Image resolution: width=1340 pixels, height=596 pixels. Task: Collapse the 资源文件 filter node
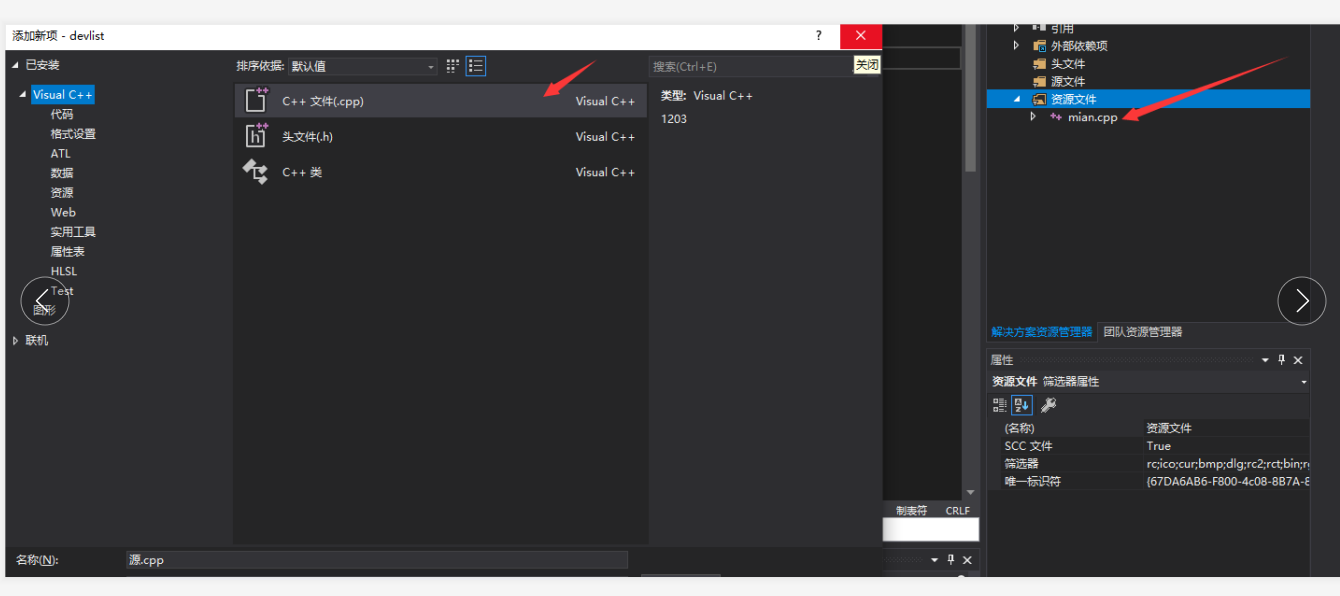pyautogui.click(x=1017, y=100)
